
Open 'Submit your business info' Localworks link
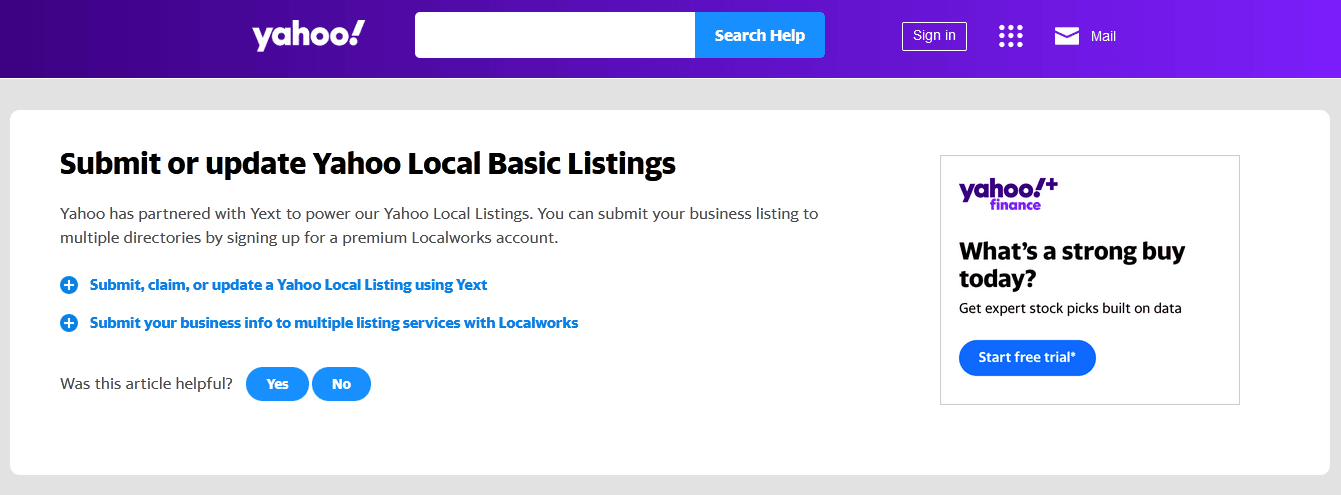[x=334, y=323]
